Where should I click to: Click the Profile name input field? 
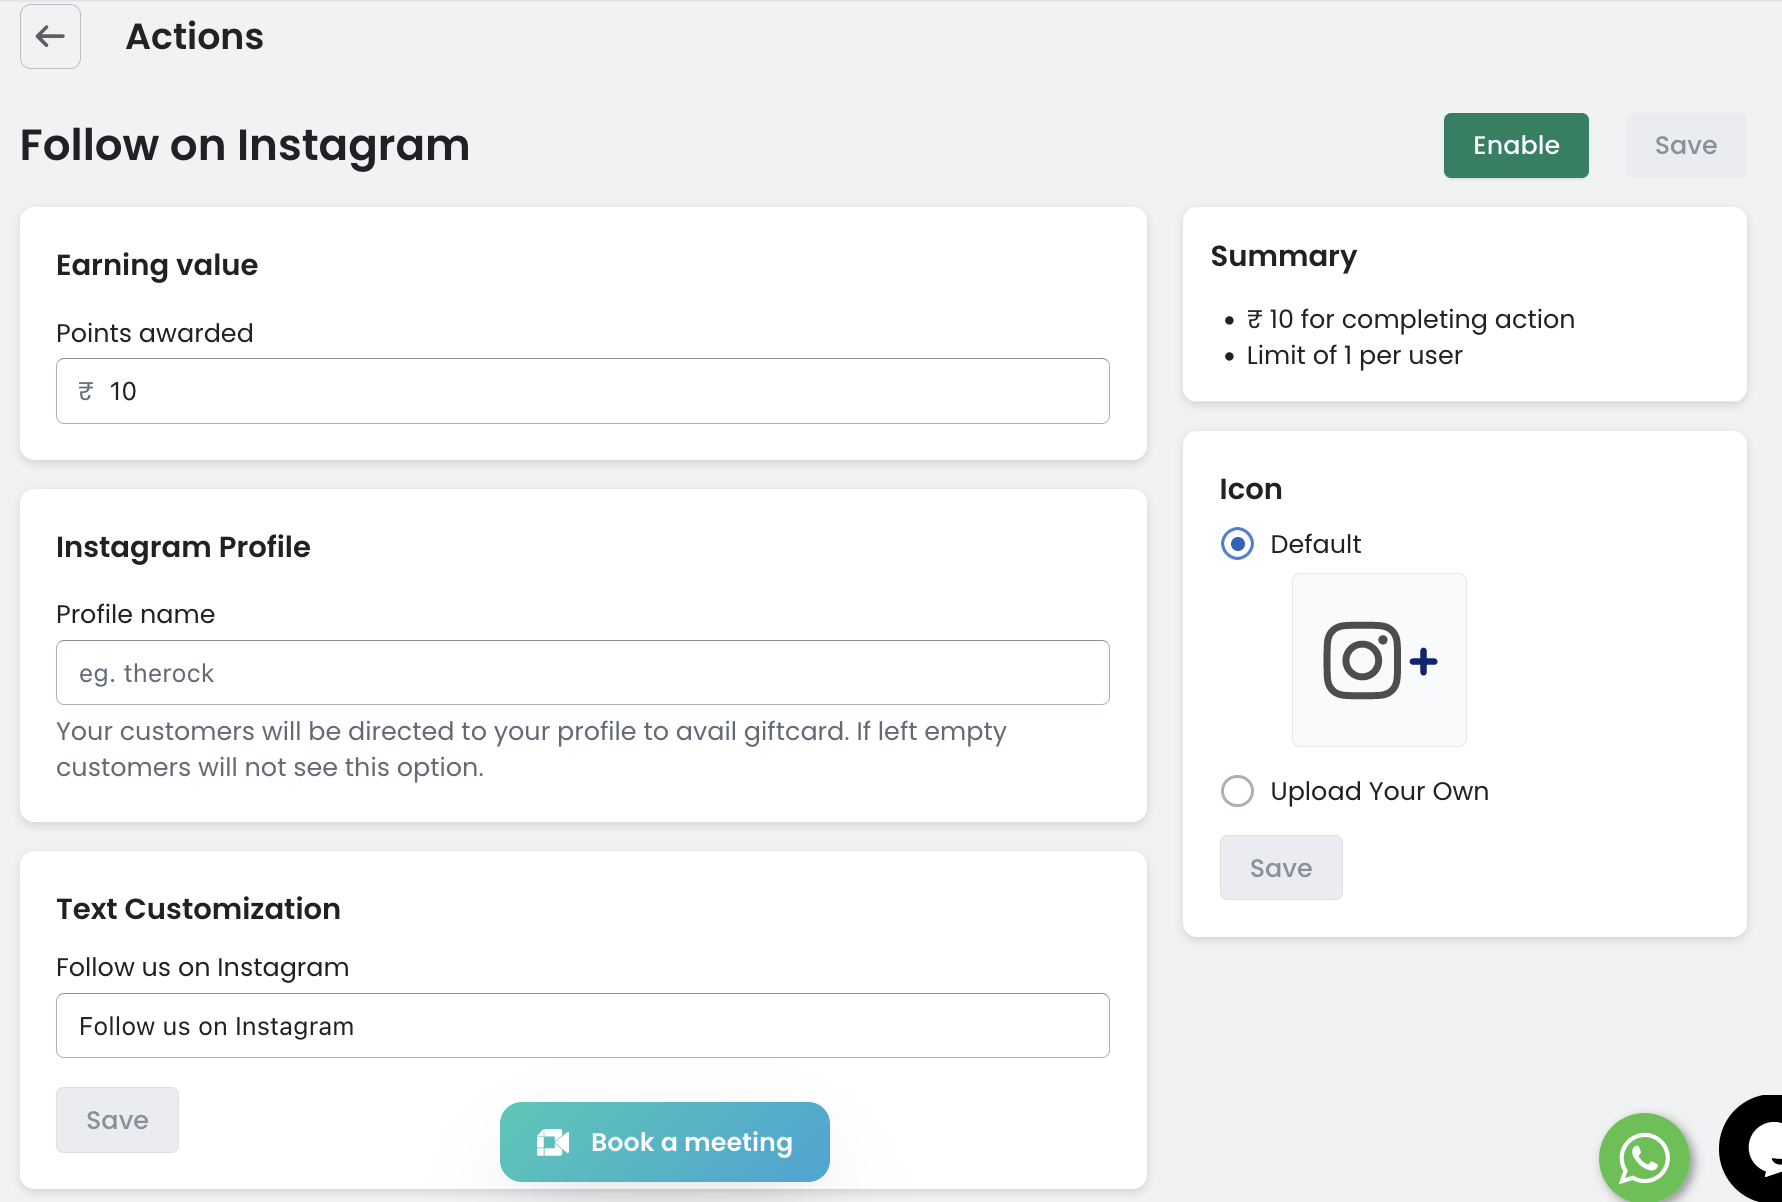tap(582, 673)
